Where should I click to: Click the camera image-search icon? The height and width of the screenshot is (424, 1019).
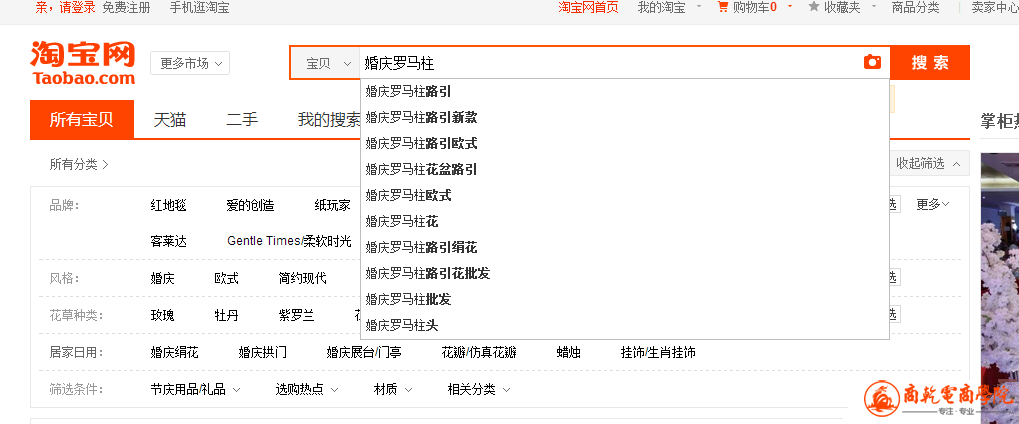(872, 62)
